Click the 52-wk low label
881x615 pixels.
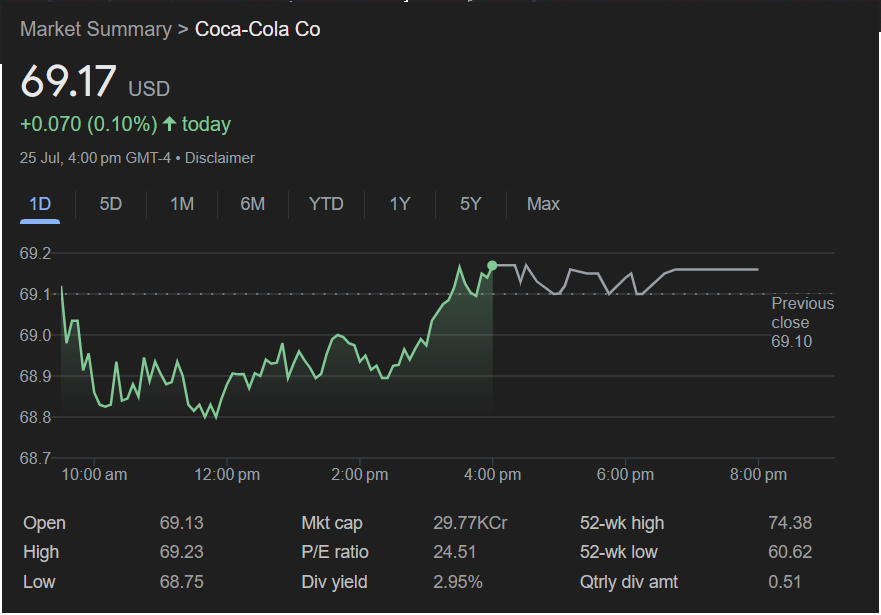pyautogui.click(x=619, y=552)
